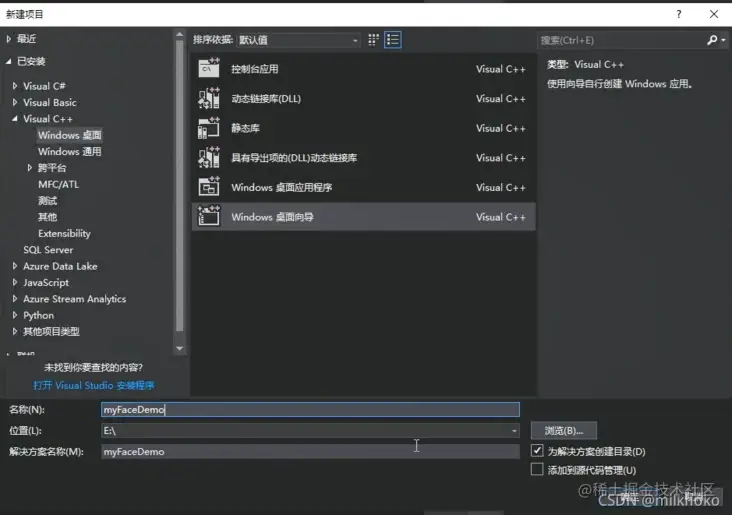Viewport: 732px width, 515px height.
Task: Click the 名称 project name field
Action: point(310,409)
